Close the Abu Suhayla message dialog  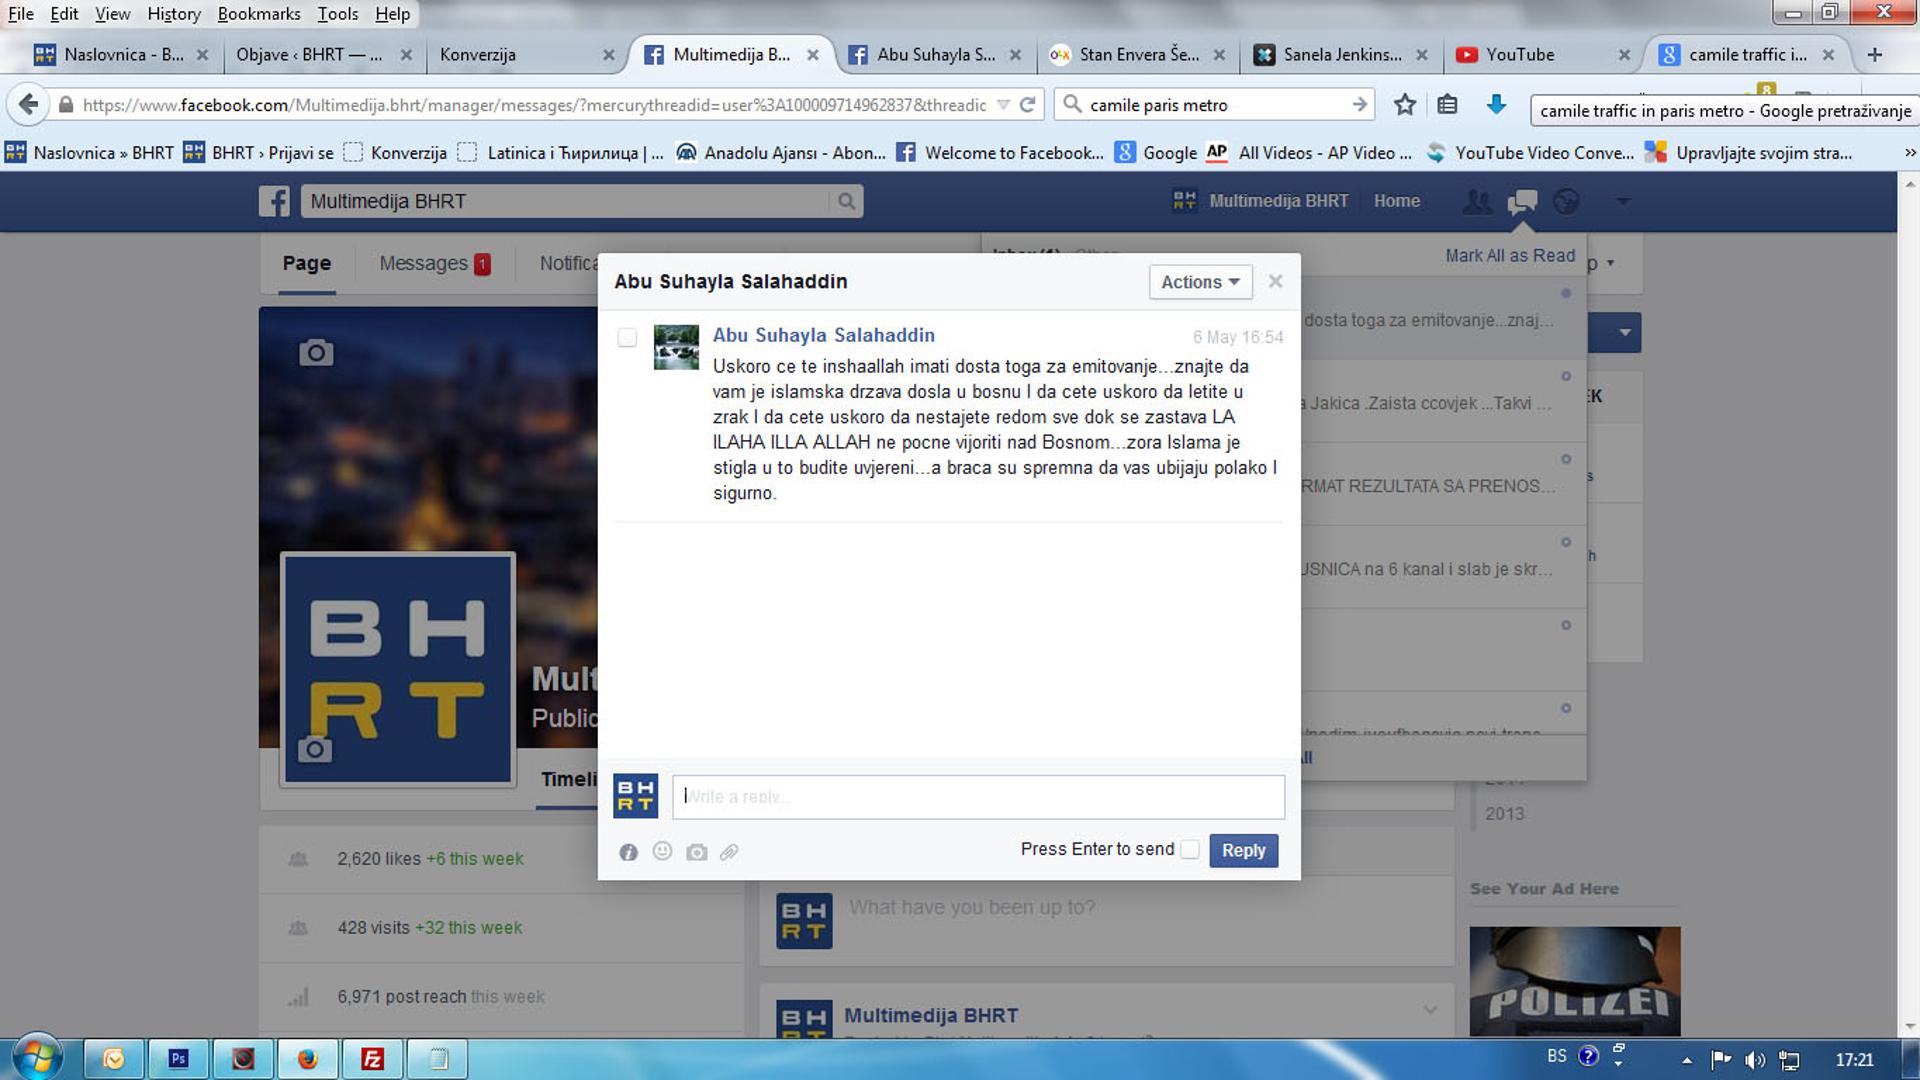click(1275, 281)
